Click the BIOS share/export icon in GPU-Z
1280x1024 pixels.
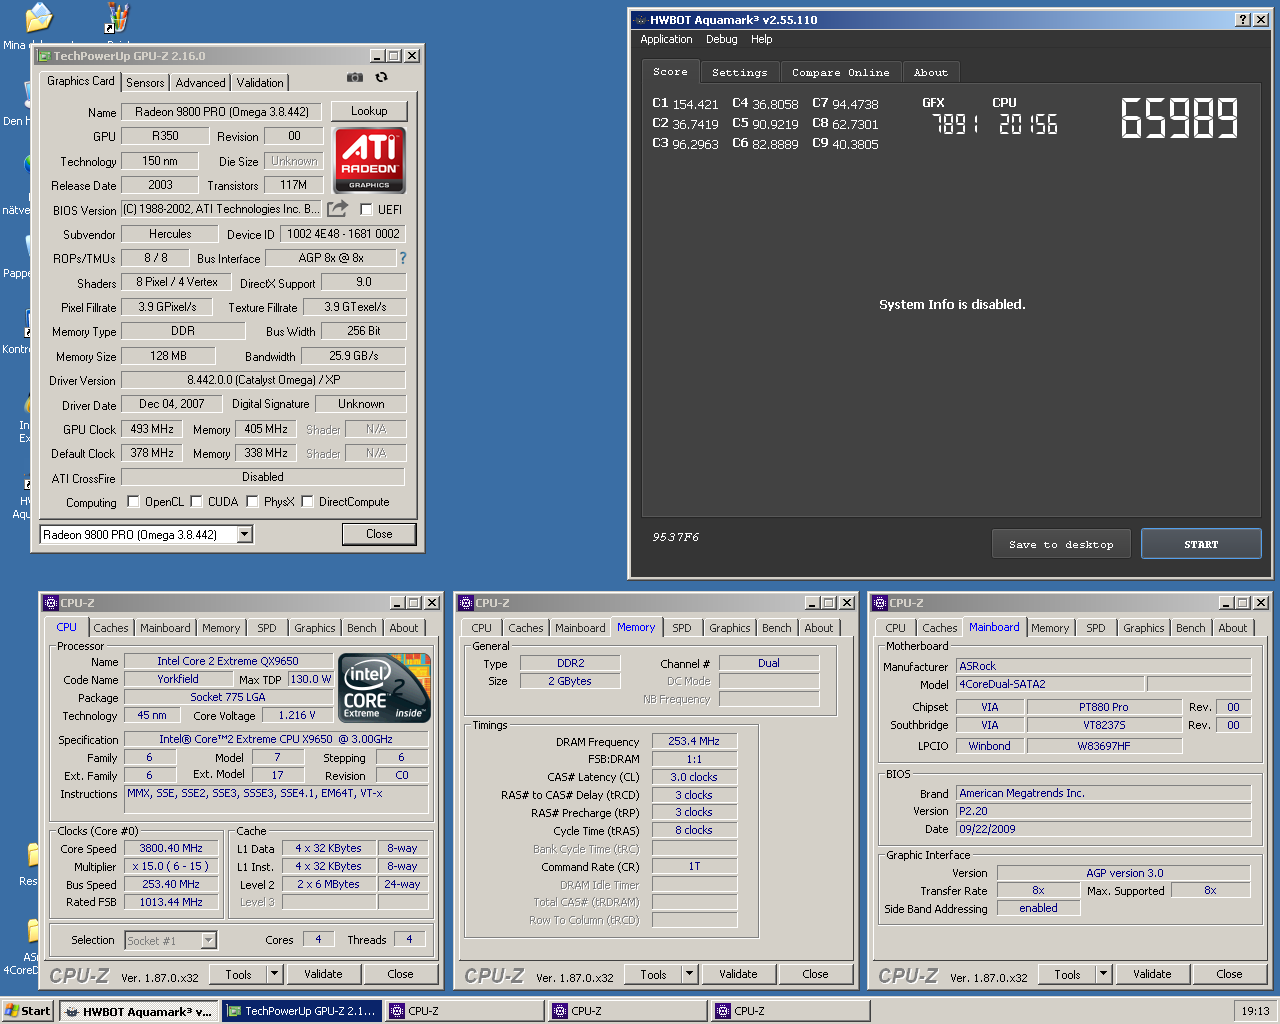pos(338,208)
